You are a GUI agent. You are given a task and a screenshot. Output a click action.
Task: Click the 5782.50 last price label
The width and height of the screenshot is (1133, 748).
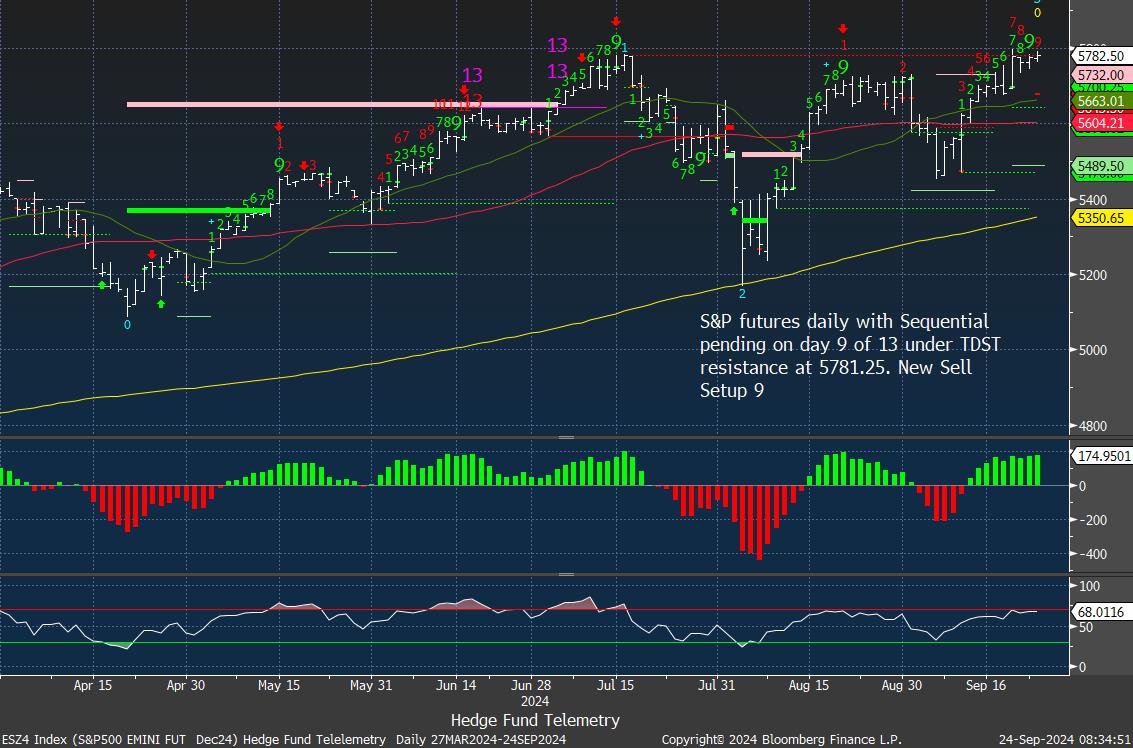1100,56
